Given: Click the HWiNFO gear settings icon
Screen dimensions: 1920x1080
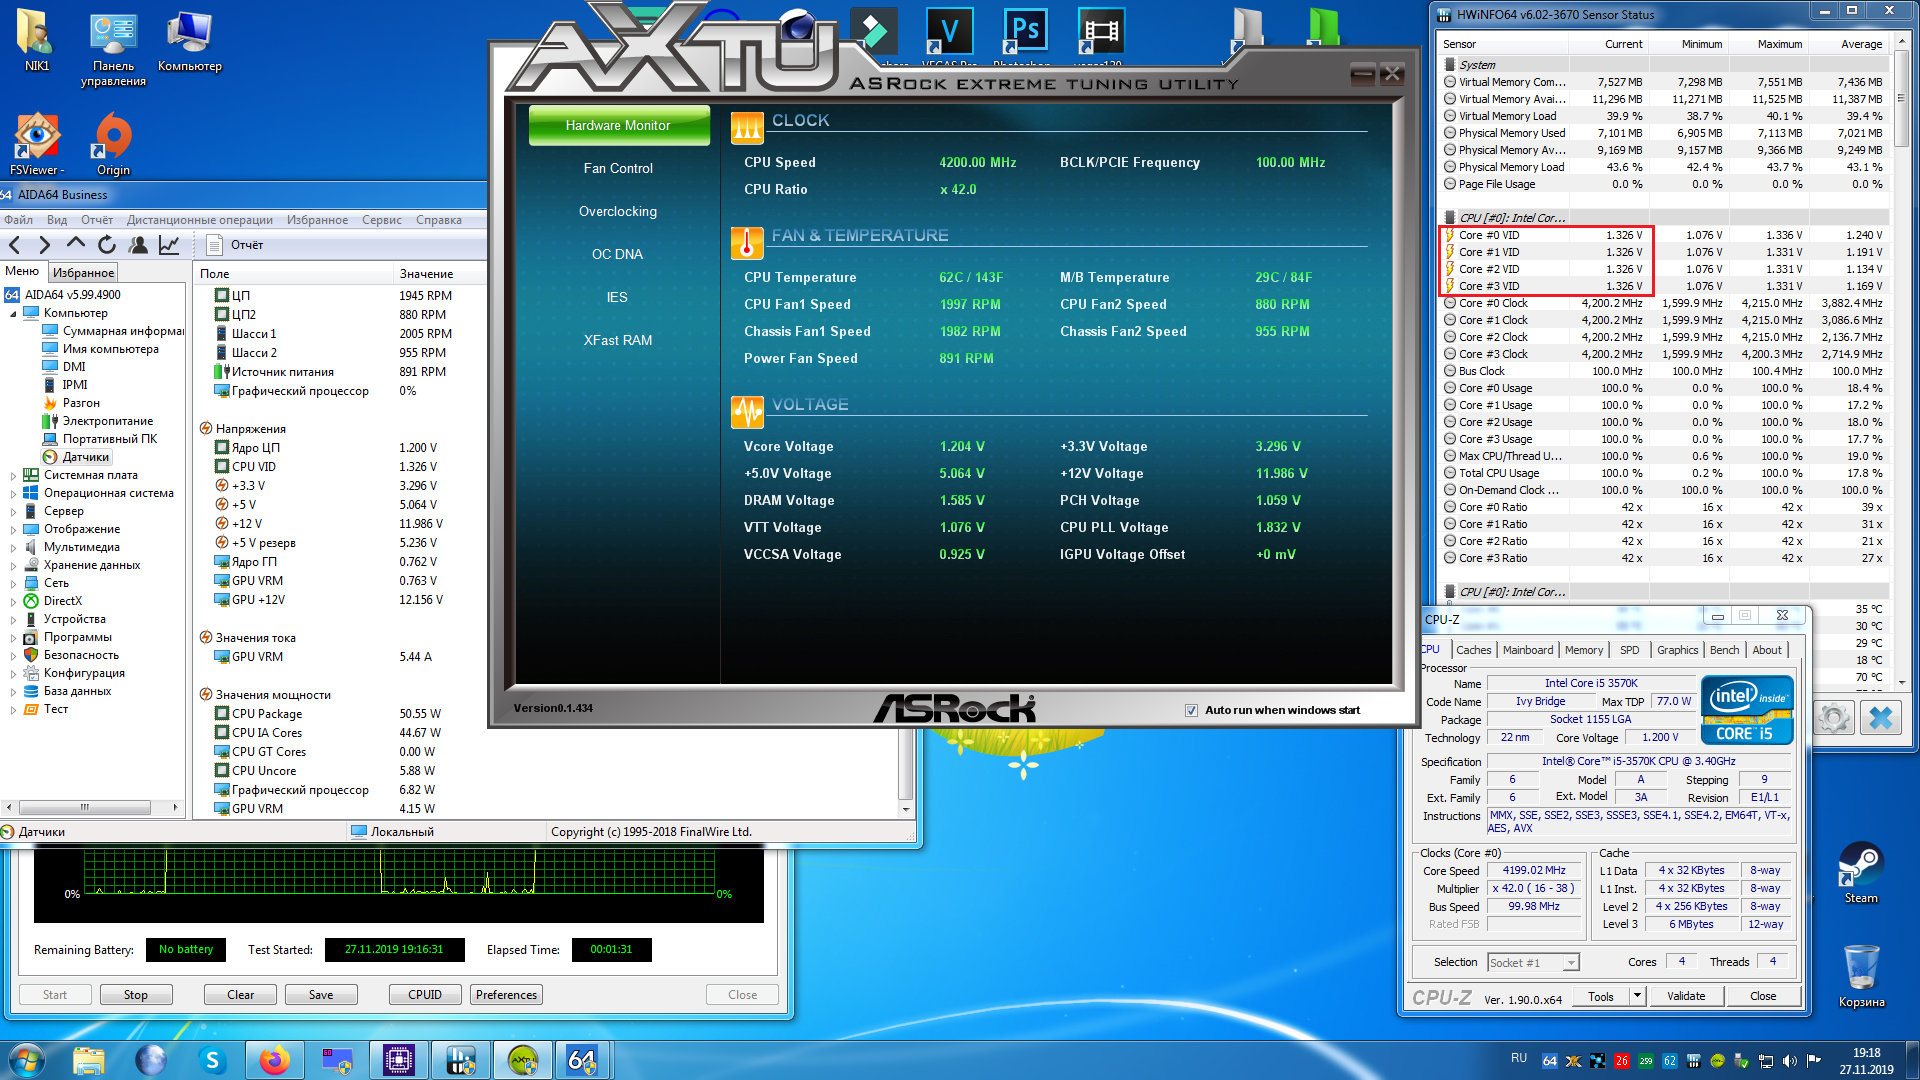Looking at the screenshot, I should pos(1834,718).
